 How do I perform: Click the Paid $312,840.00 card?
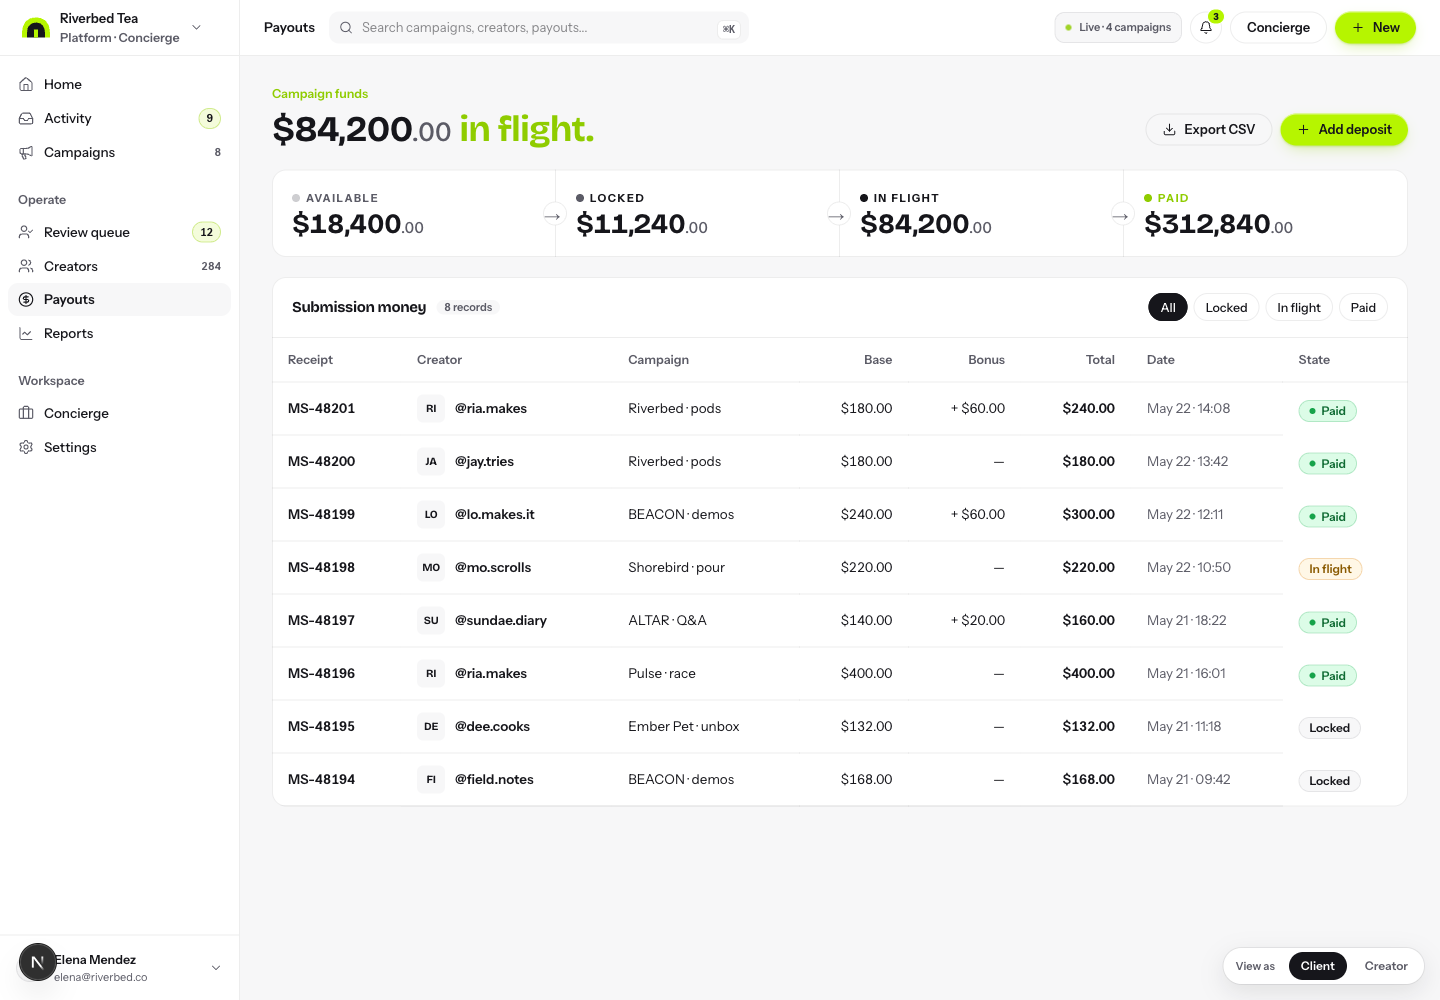(1265, 213)
